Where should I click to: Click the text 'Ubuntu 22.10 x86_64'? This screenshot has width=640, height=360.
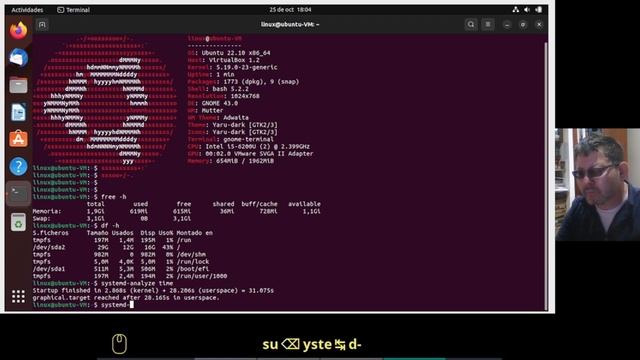pyautogui.click(x=236, y=53)
